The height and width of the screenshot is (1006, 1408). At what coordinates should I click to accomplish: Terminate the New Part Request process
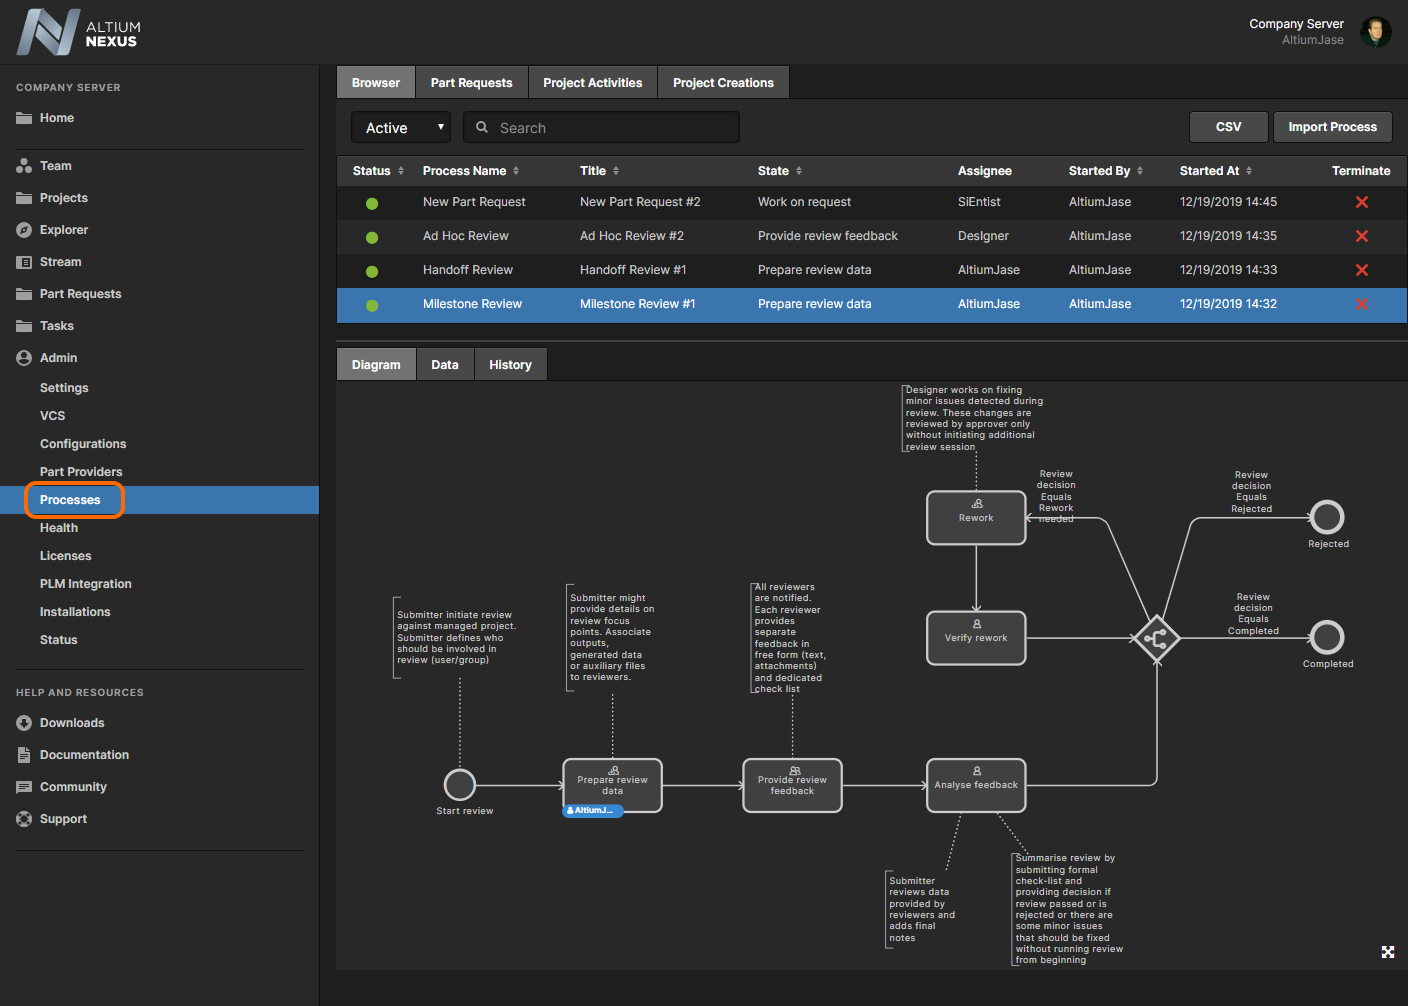pos(1361,202)
